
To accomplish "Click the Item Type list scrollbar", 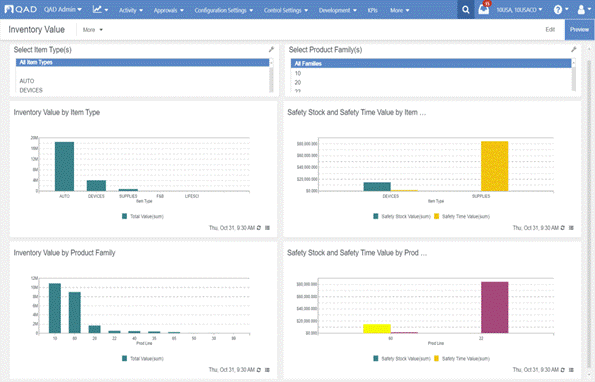I will (x=271, y=76).
